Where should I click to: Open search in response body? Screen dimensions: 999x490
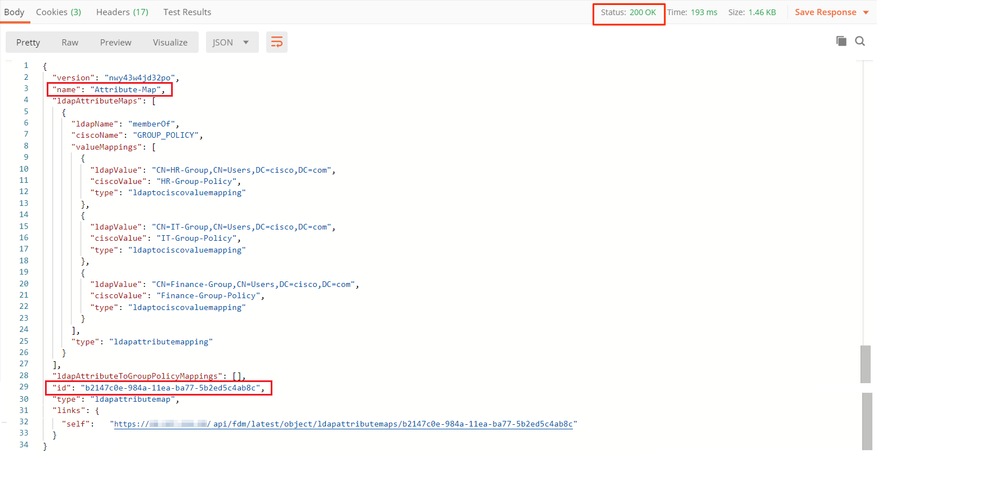click(x=859, y=41)
